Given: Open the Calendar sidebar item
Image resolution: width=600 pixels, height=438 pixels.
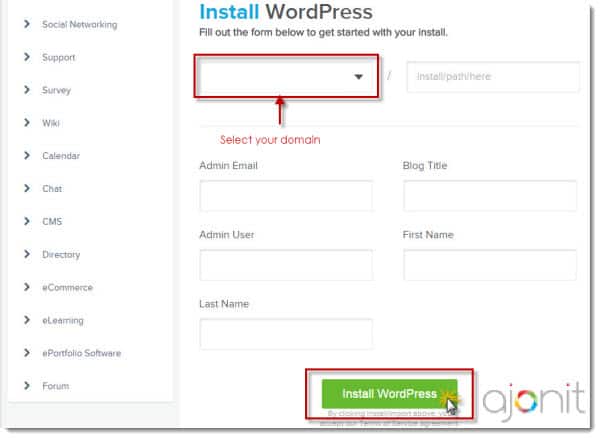Looking at the screenshot, I should 61,156.
